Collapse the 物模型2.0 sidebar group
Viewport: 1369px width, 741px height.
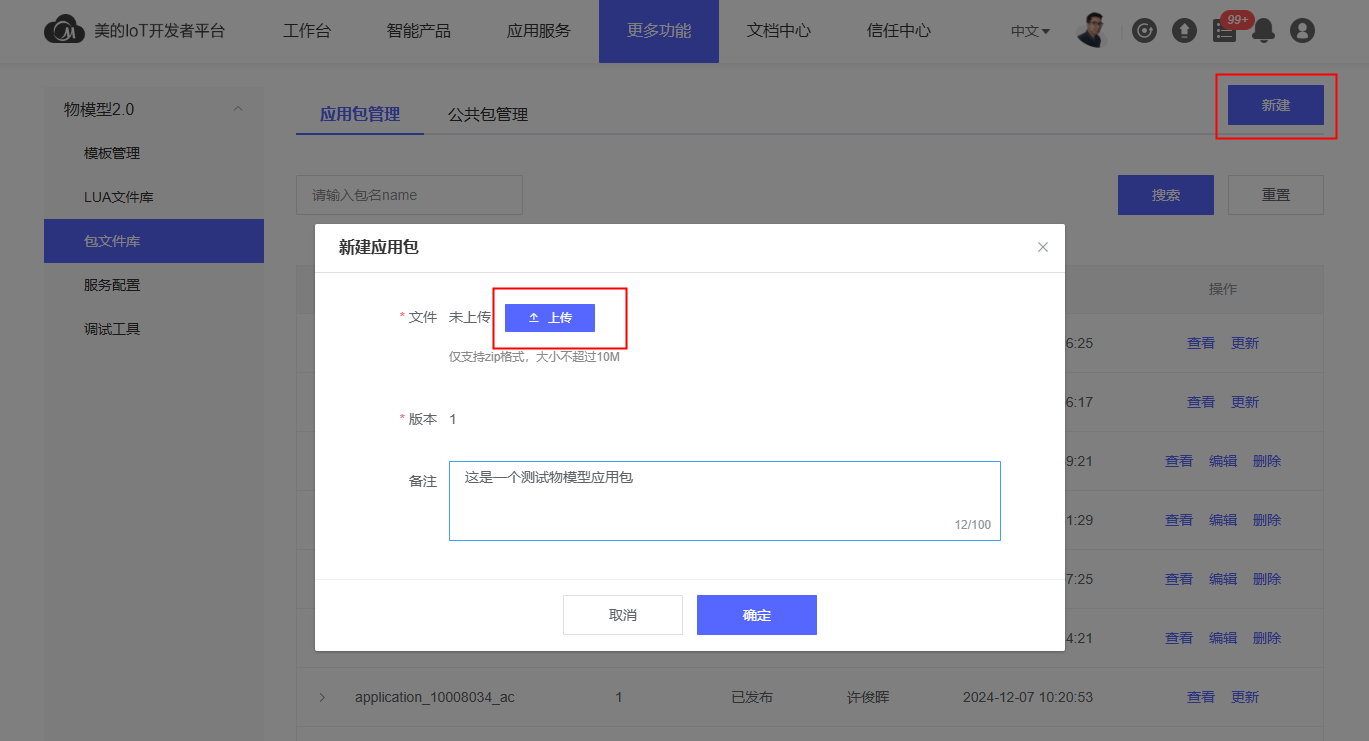coord(238,109)
